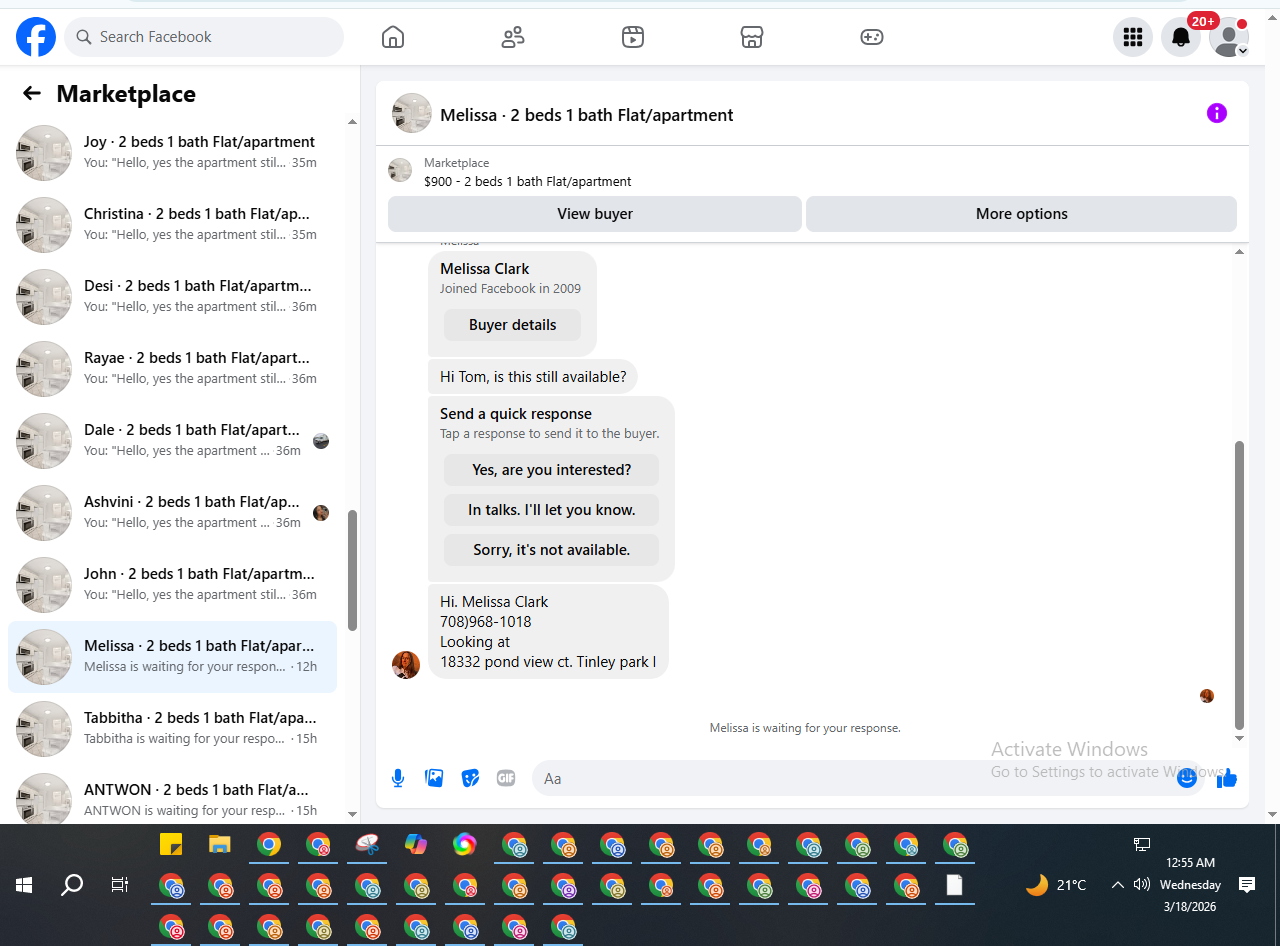Click Melissa's profile photo beside her message
1280x946 pixels.
[x=406, y=665]
